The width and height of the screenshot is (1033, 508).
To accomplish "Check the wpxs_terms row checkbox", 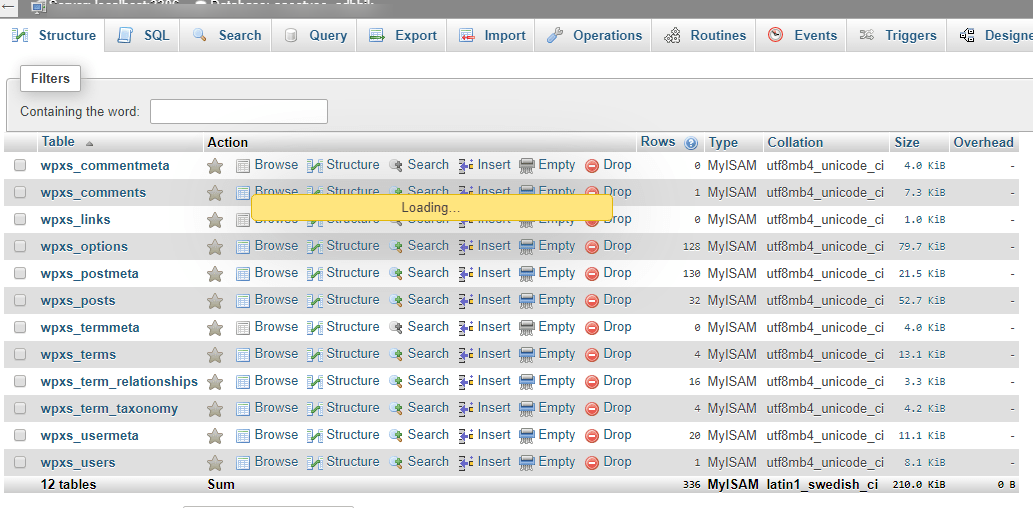I will pos(20,354).
